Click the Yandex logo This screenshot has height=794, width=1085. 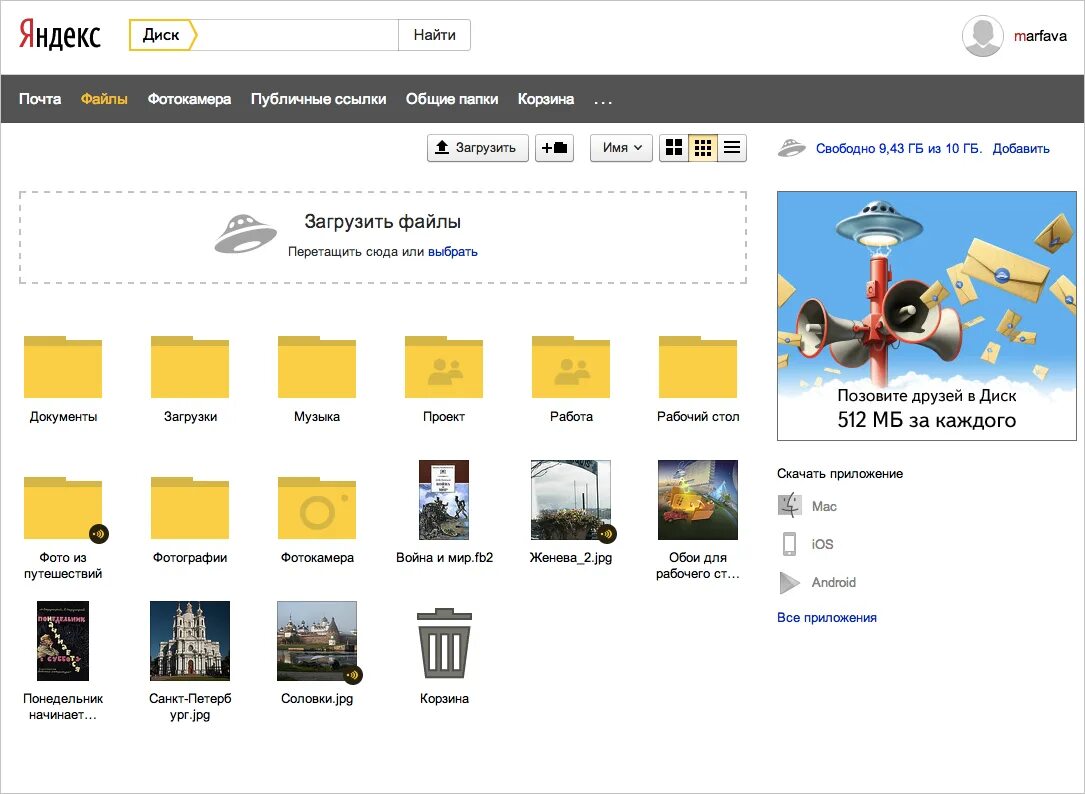pos(60,34)
